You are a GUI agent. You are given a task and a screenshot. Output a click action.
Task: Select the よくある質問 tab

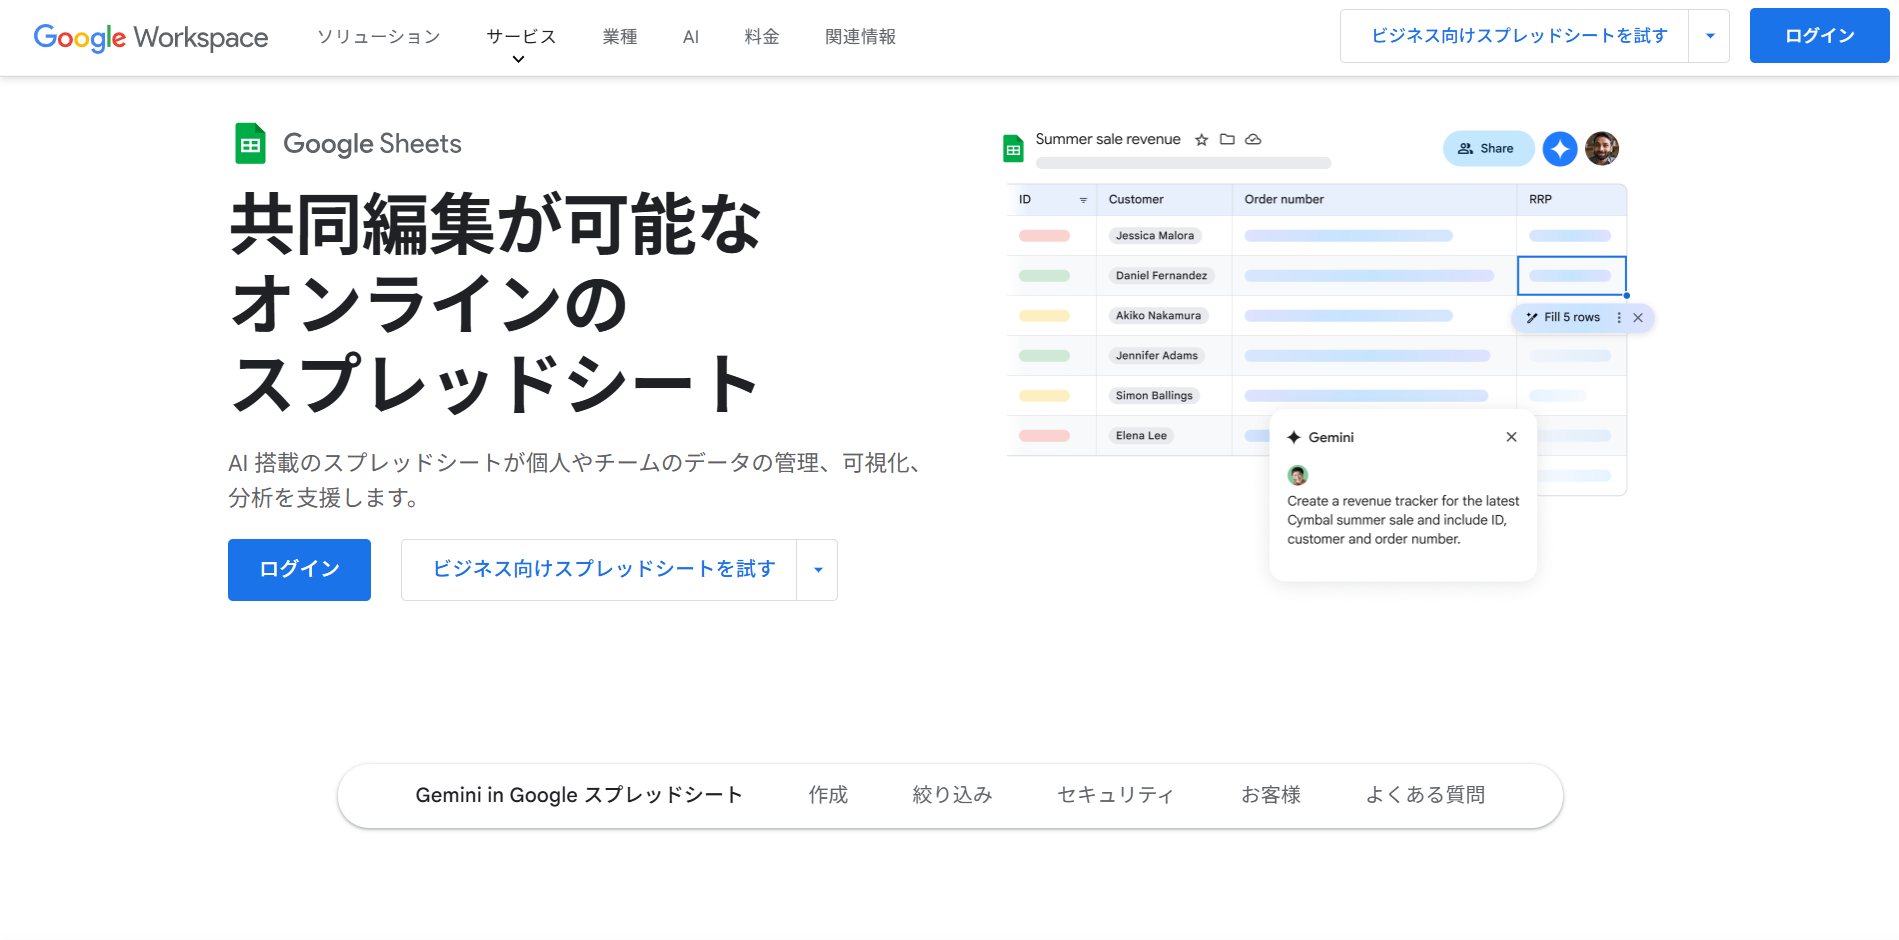coord(1424,795)
